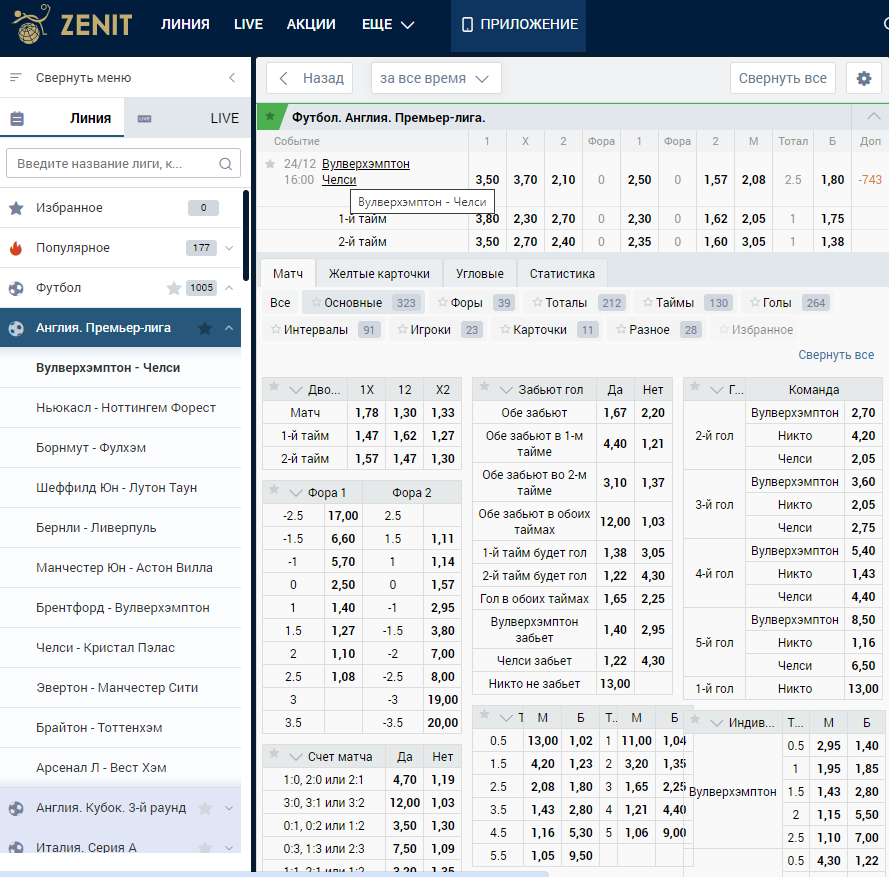Click the search magnifier icon

click(x=226, y=164)
